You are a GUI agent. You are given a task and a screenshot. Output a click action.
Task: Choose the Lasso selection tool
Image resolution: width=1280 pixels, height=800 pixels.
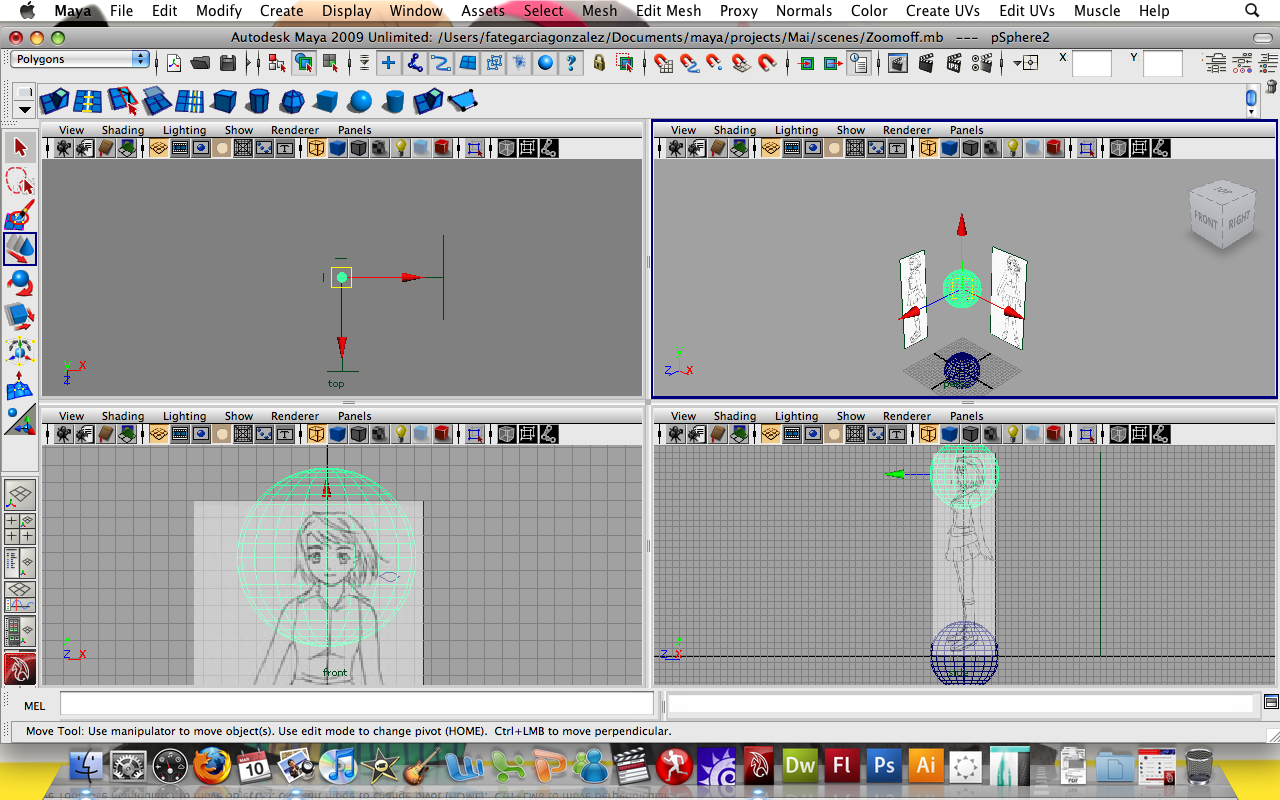[x=20, y=181]
